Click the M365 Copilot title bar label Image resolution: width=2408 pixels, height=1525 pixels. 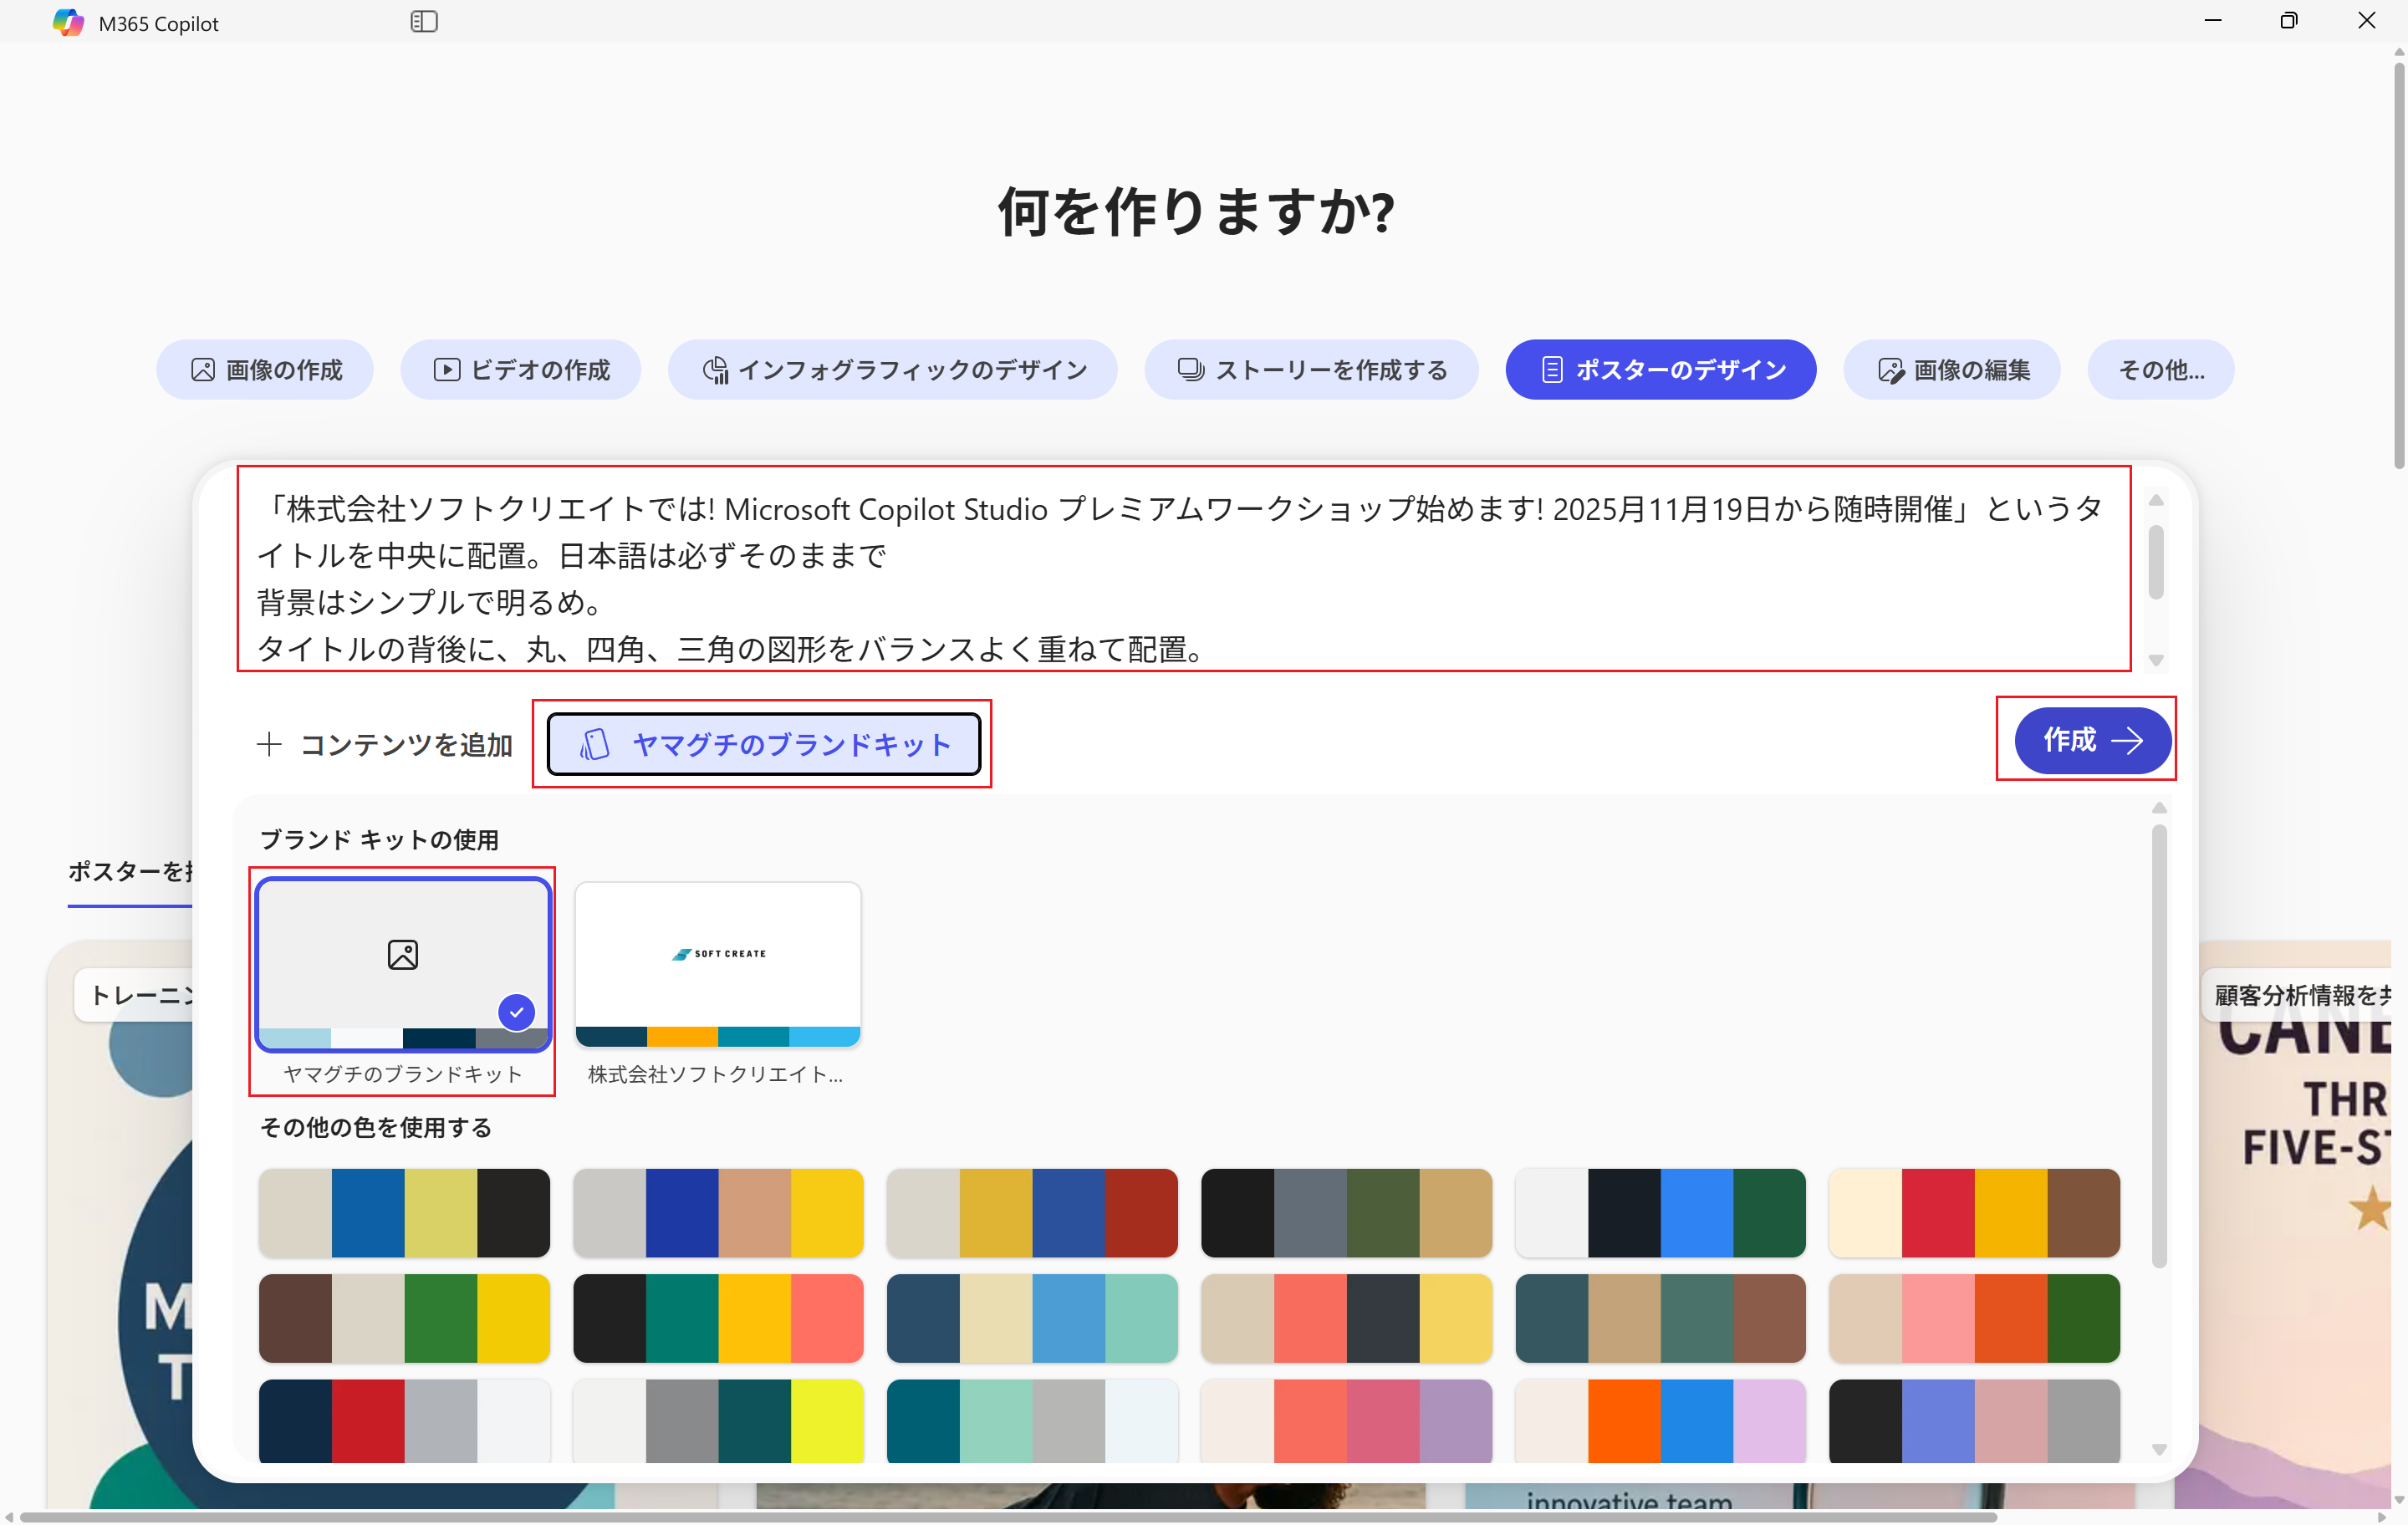click(x=158, y=21)
